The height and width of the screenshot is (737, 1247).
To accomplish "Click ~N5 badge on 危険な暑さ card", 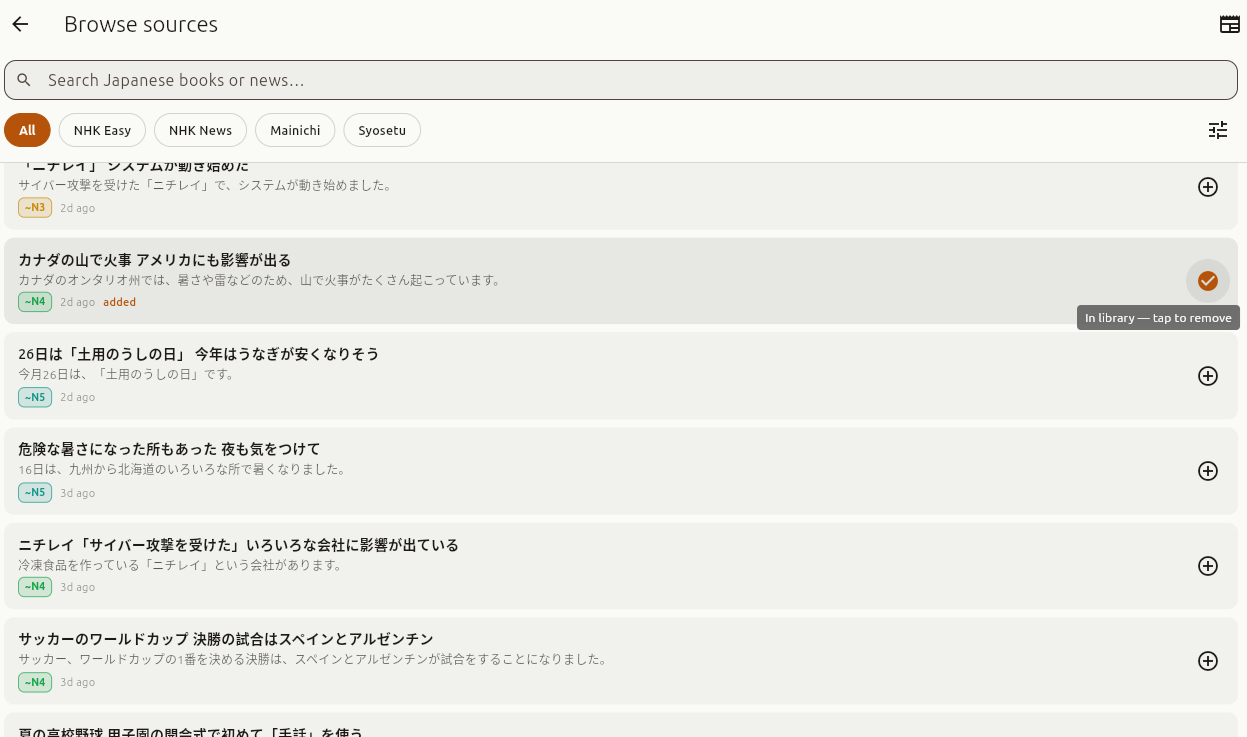I will (x=35, y=492).
